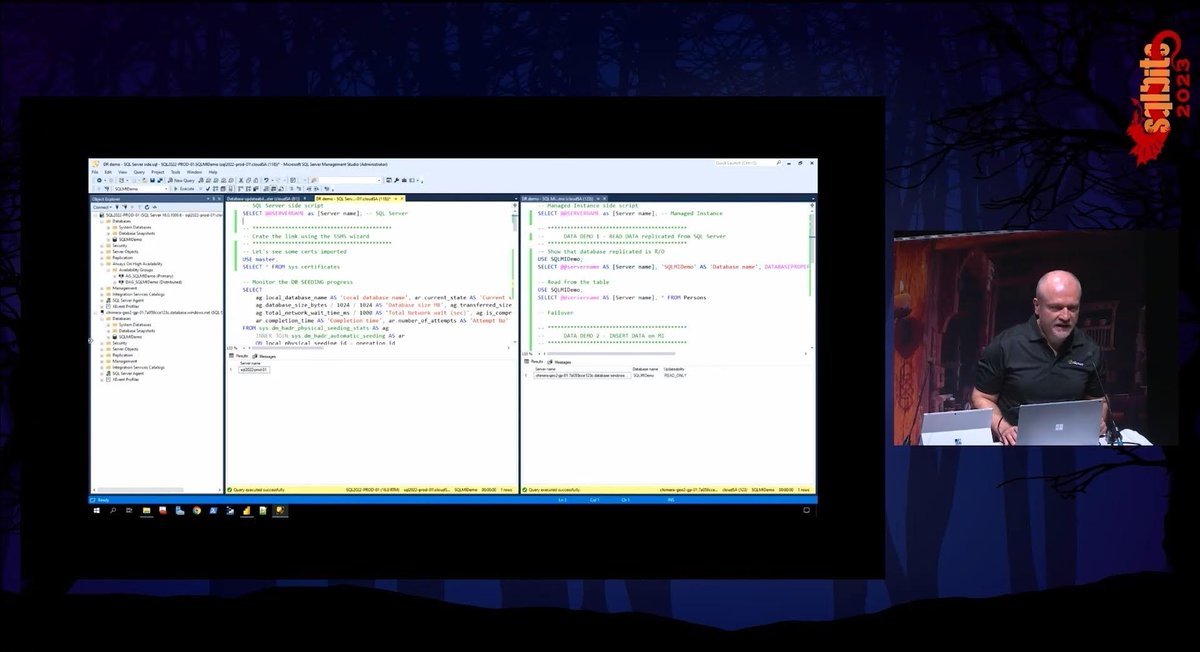
Task: Open the Edit menu
Action: (x=108, y=172)
